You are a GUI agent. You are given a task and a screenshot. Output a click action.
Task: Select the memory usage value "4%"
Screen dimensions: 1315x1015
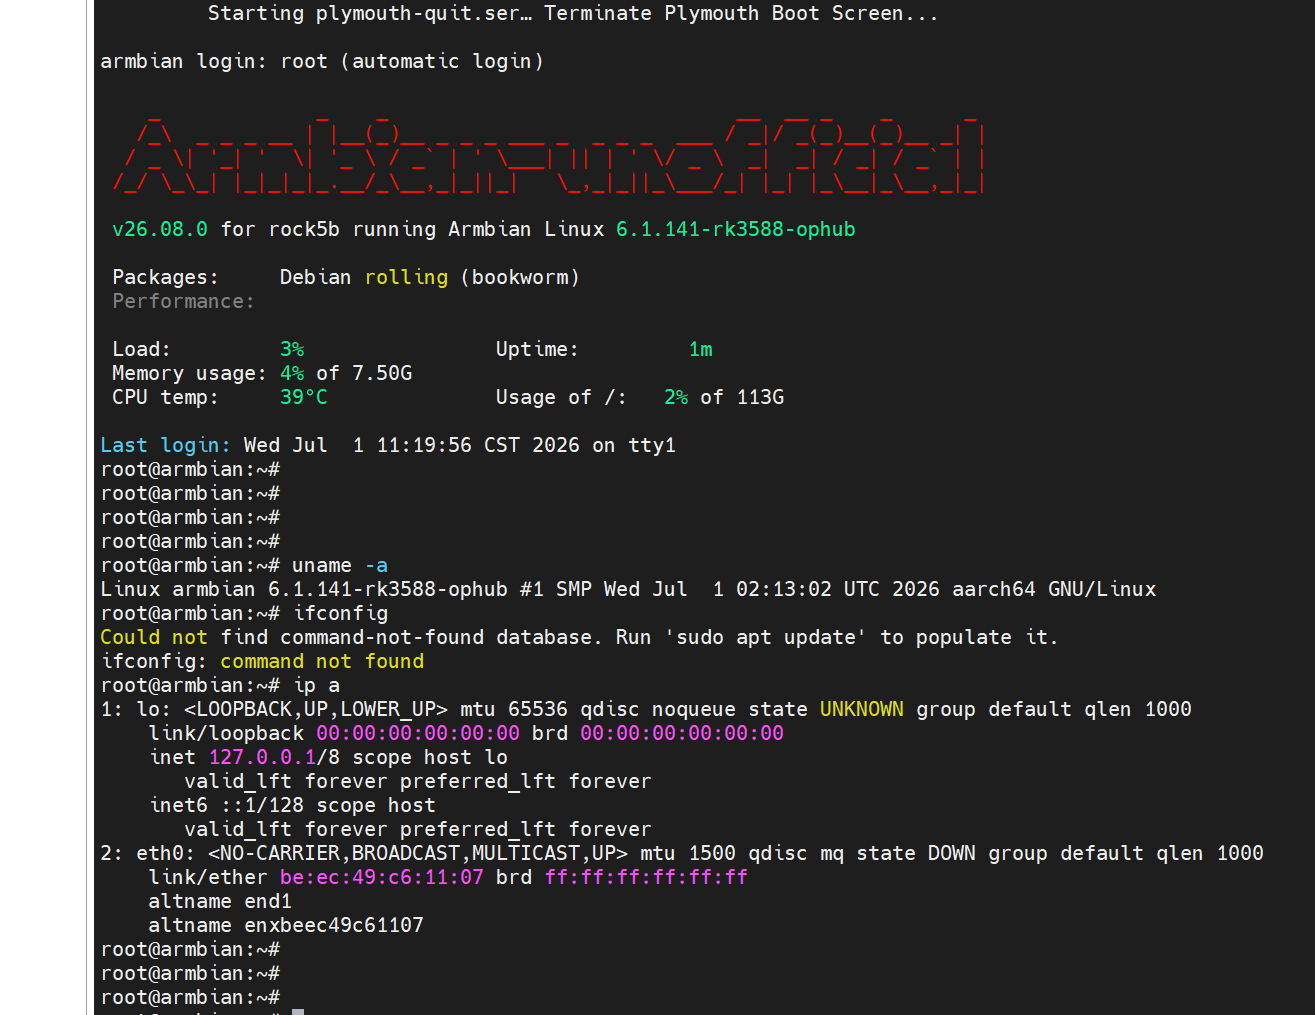(x=292, y=374)
